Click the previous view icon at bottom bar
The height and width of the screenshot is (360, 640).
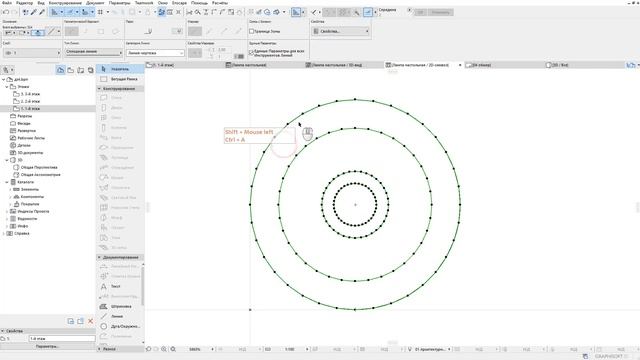pos(149,349)
